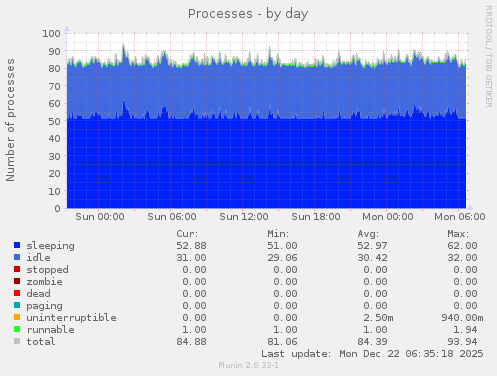Click the 'Number of processes' axis label
The image size is (497, 376).
(10, 120)
